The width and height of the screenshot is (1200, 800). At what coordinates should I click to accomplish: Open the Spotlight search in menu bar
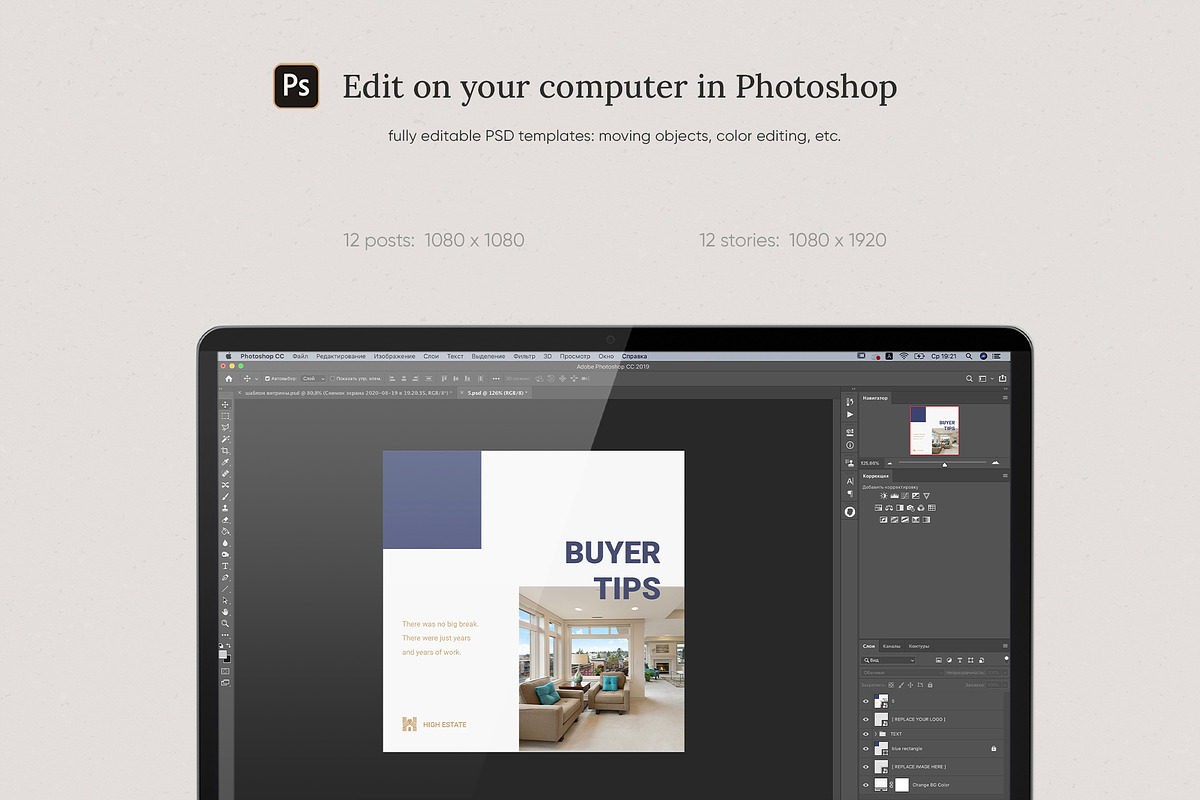pos(969,356)
